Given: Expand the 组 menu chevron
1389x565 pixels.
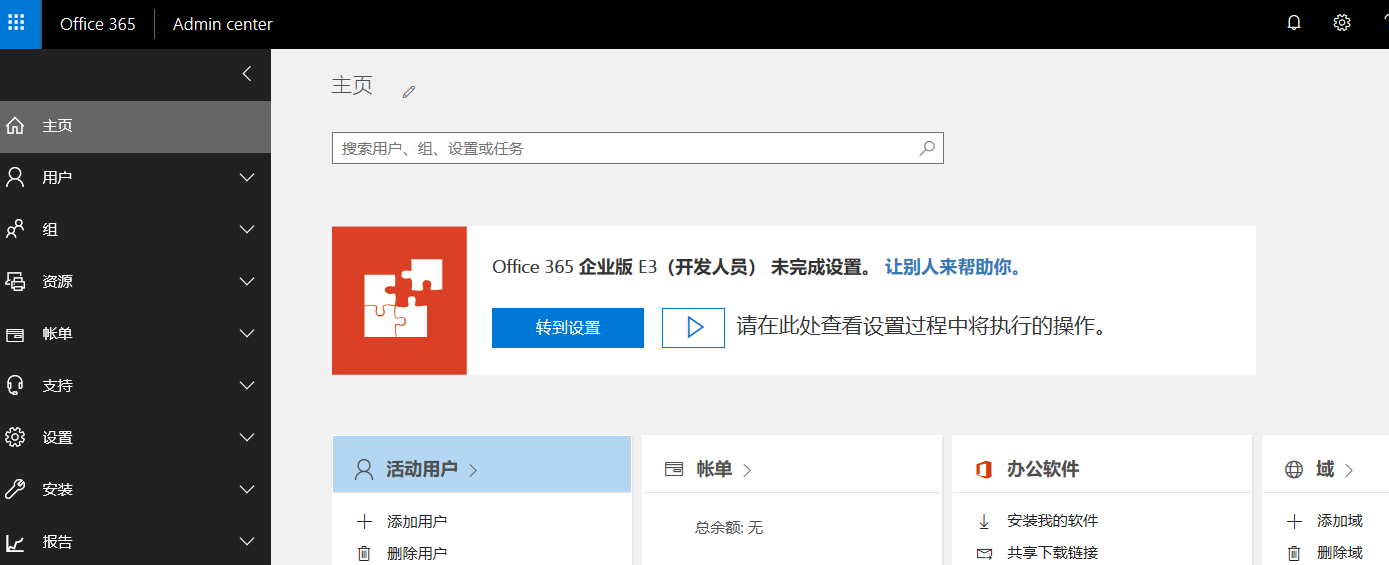Looking at the screenshot, I should pos(247,230).
